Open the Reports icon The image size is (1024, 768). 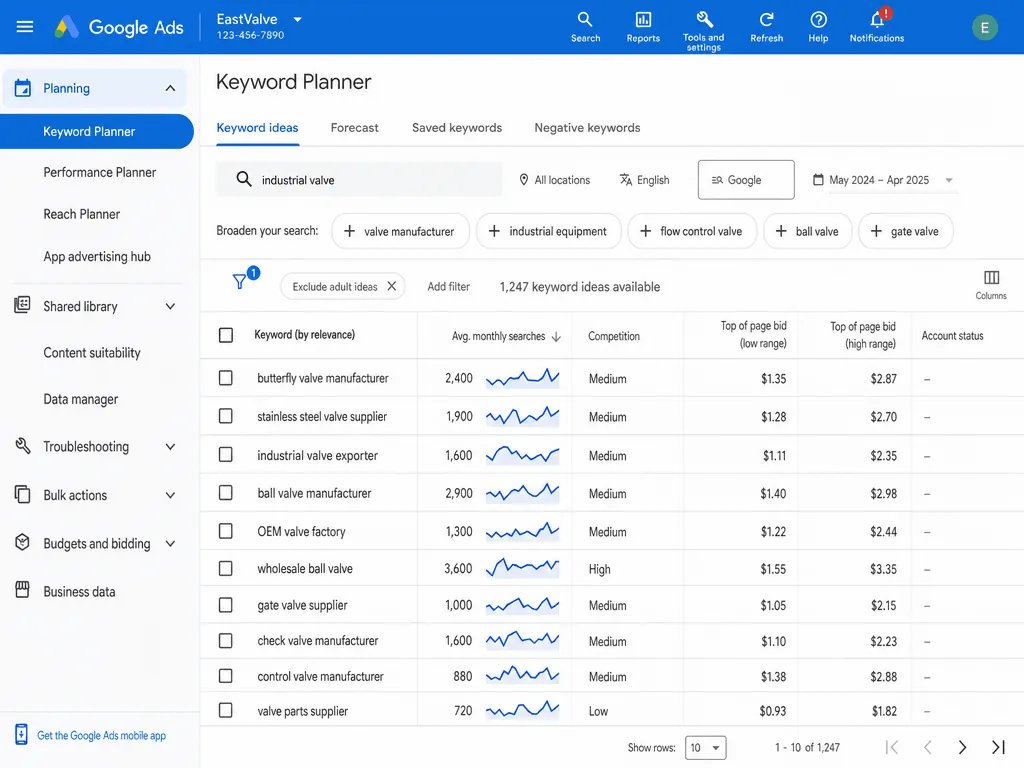point(643,27)
